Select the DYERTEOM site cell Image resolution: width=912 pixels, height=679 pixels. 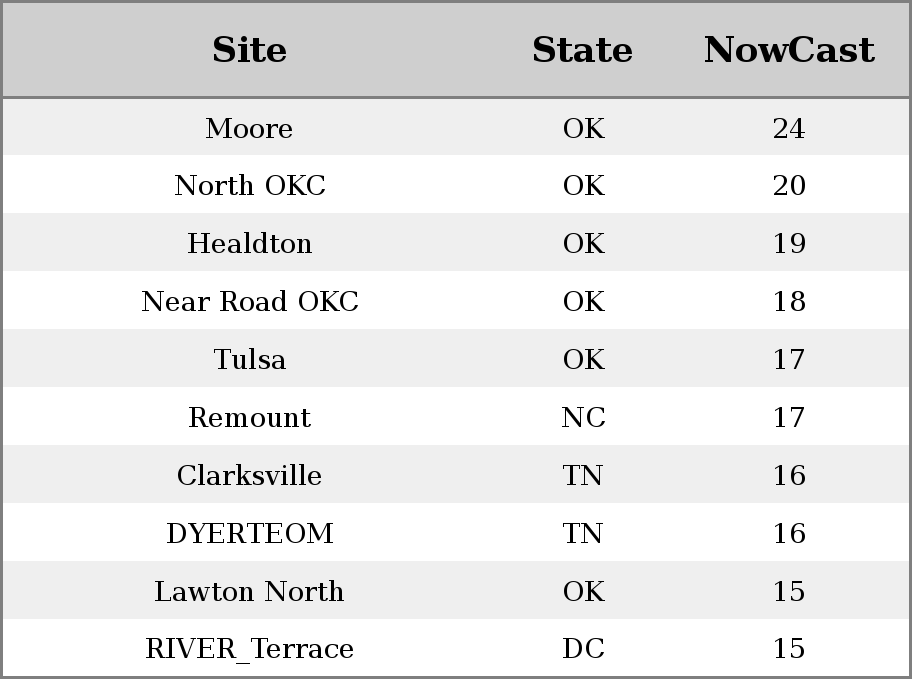(x=250, y=534)
